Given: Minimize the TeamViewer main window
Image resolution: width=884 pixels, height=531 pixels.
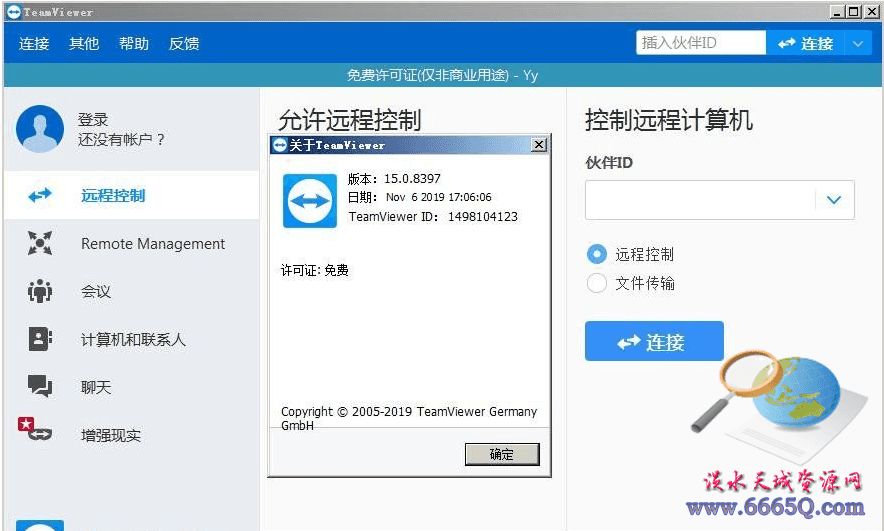Looking at the screenshot, I should pos(838,11).
